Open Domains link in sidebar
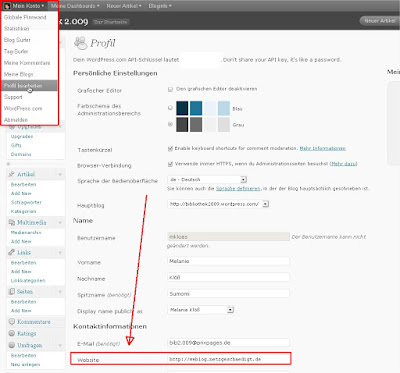Viewport: 400px width, 373px height. pos(21,154)
